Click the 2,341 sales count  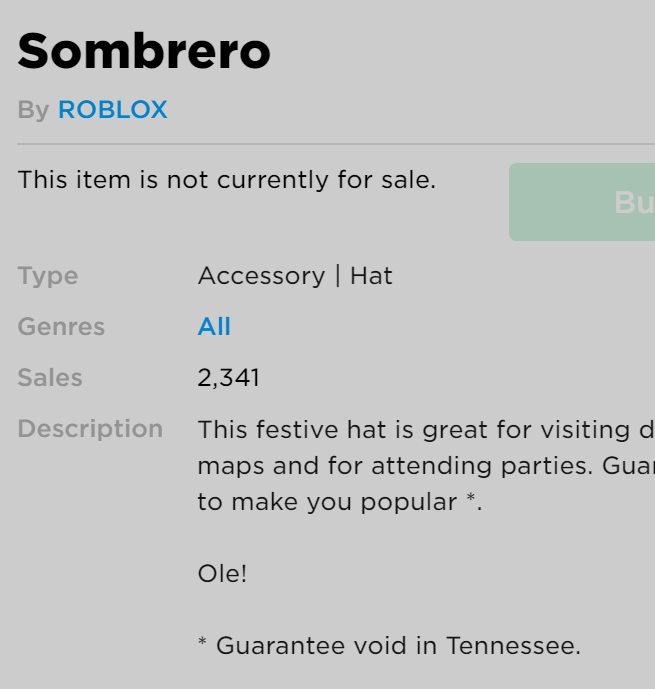[x=229, y=378]
